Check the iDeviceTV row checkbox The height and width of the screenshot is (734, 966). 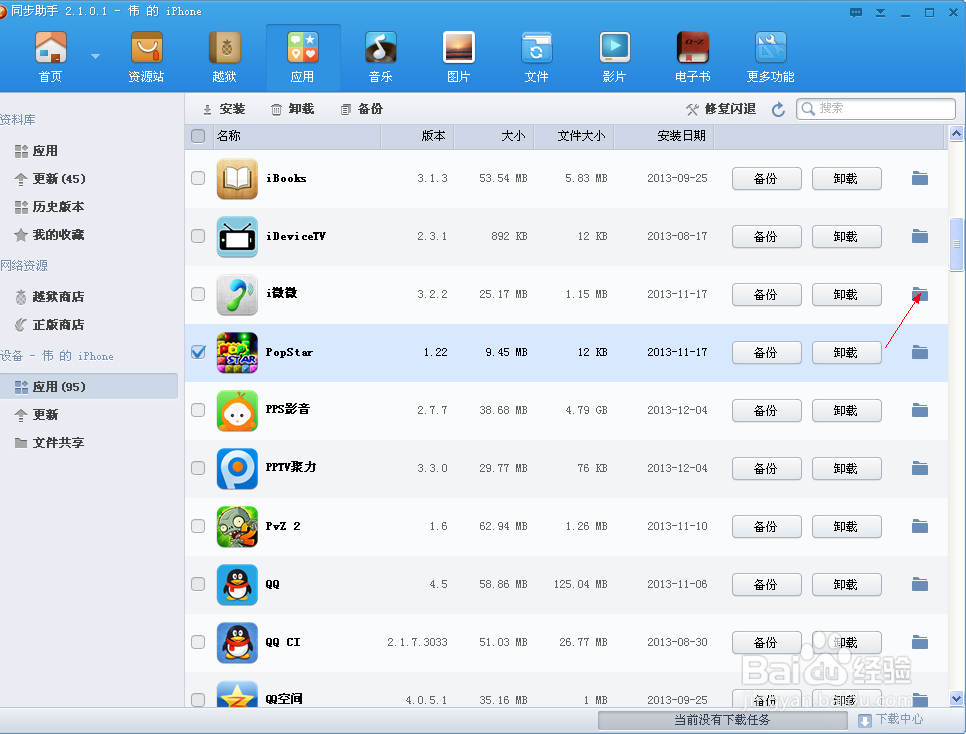pos(198,236)
